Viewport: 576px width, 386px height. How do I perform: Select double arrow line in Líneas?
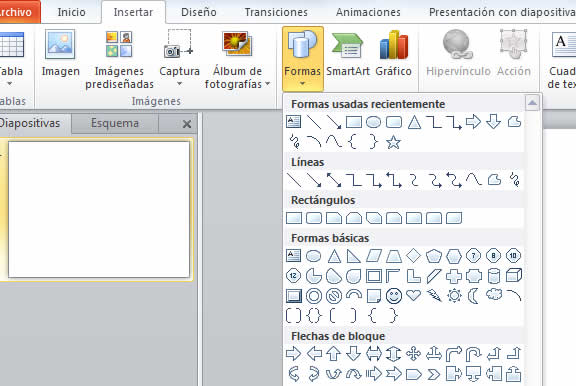[334, 180]
